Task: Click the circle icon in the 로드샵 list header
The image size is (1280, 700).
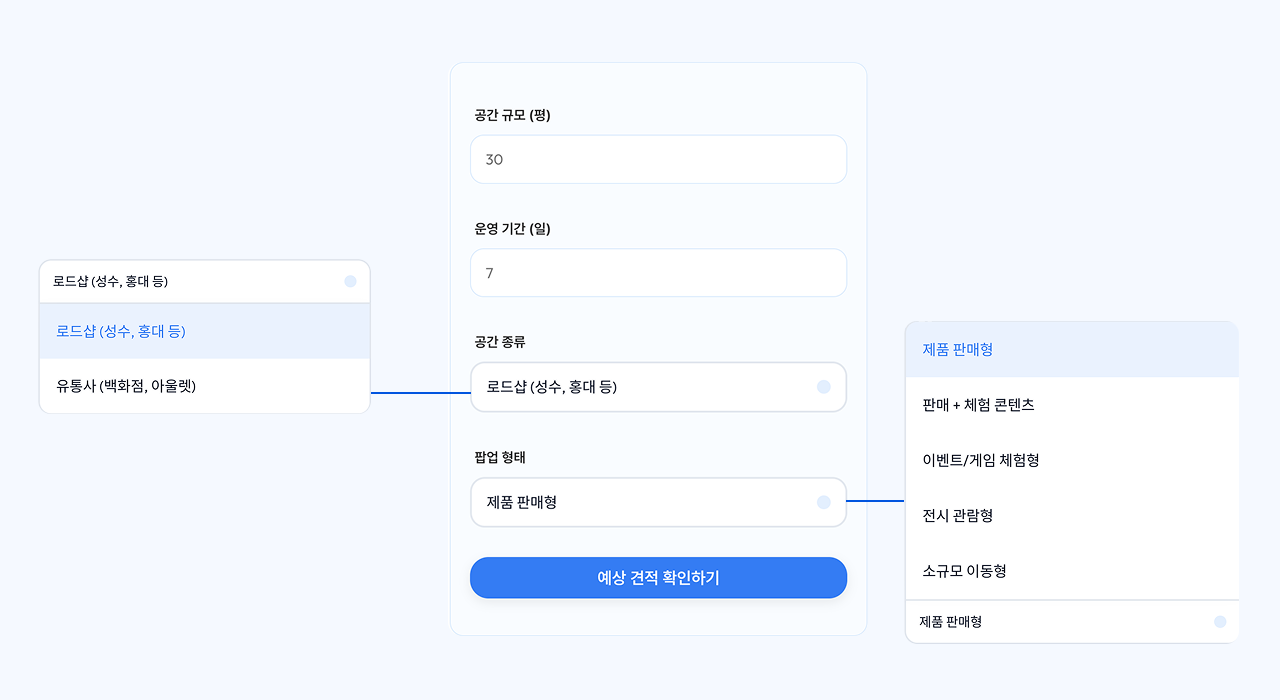Action: [x=350, y=281]
